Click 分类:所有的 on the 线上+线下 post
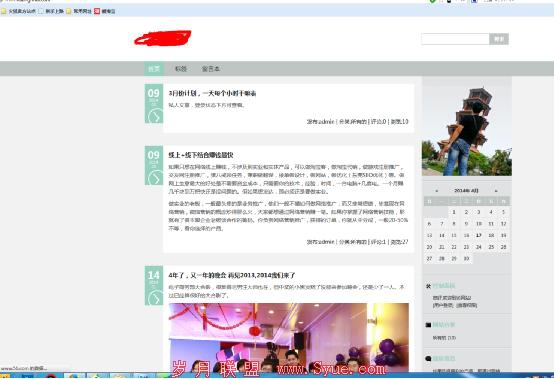The width and height of the screenshot is (554, 379). [353, 242]
